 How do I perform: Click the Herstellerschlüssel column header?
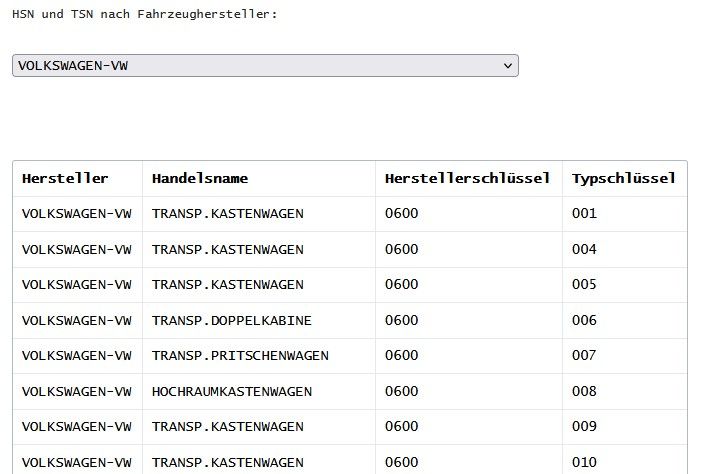click(467, 178)
